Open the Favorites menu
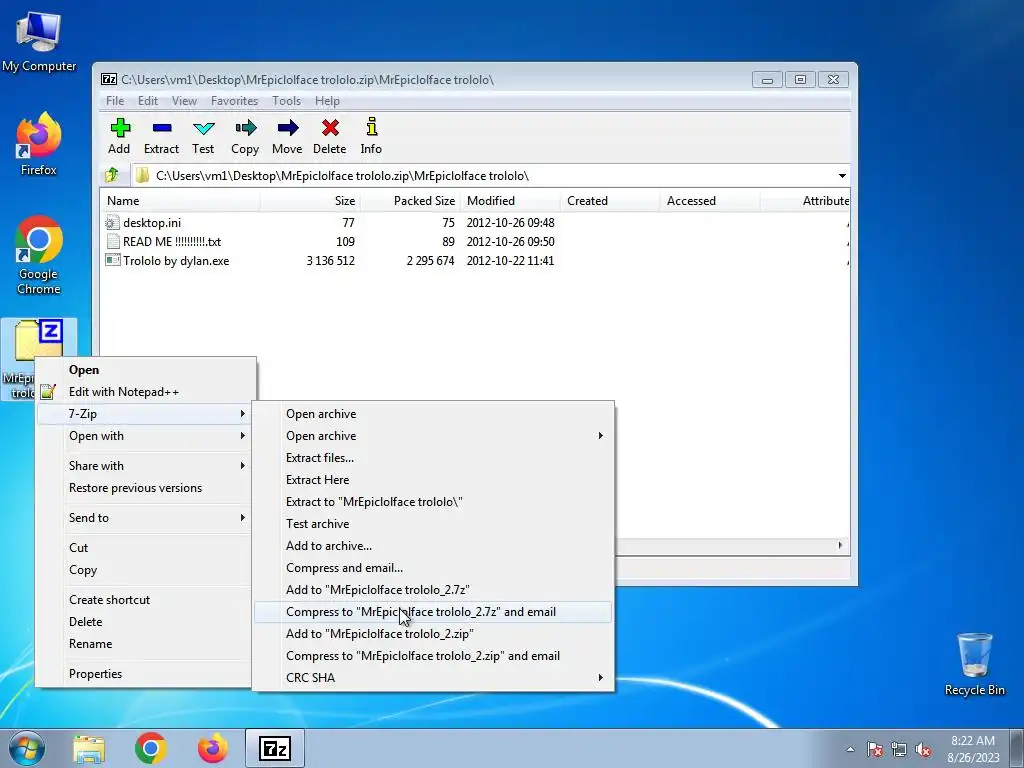 pos(234,101)
